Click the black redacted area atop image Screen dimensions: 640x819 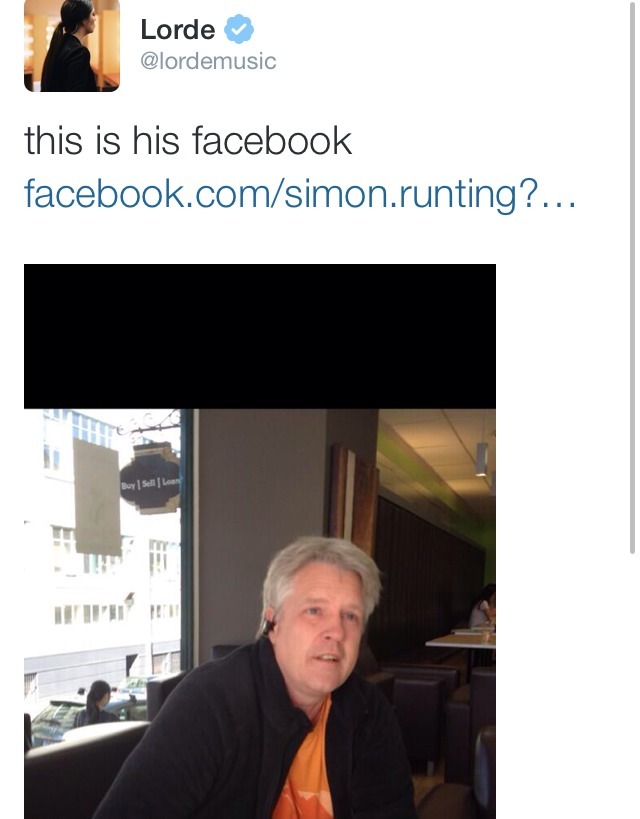[x=260, y=336]
